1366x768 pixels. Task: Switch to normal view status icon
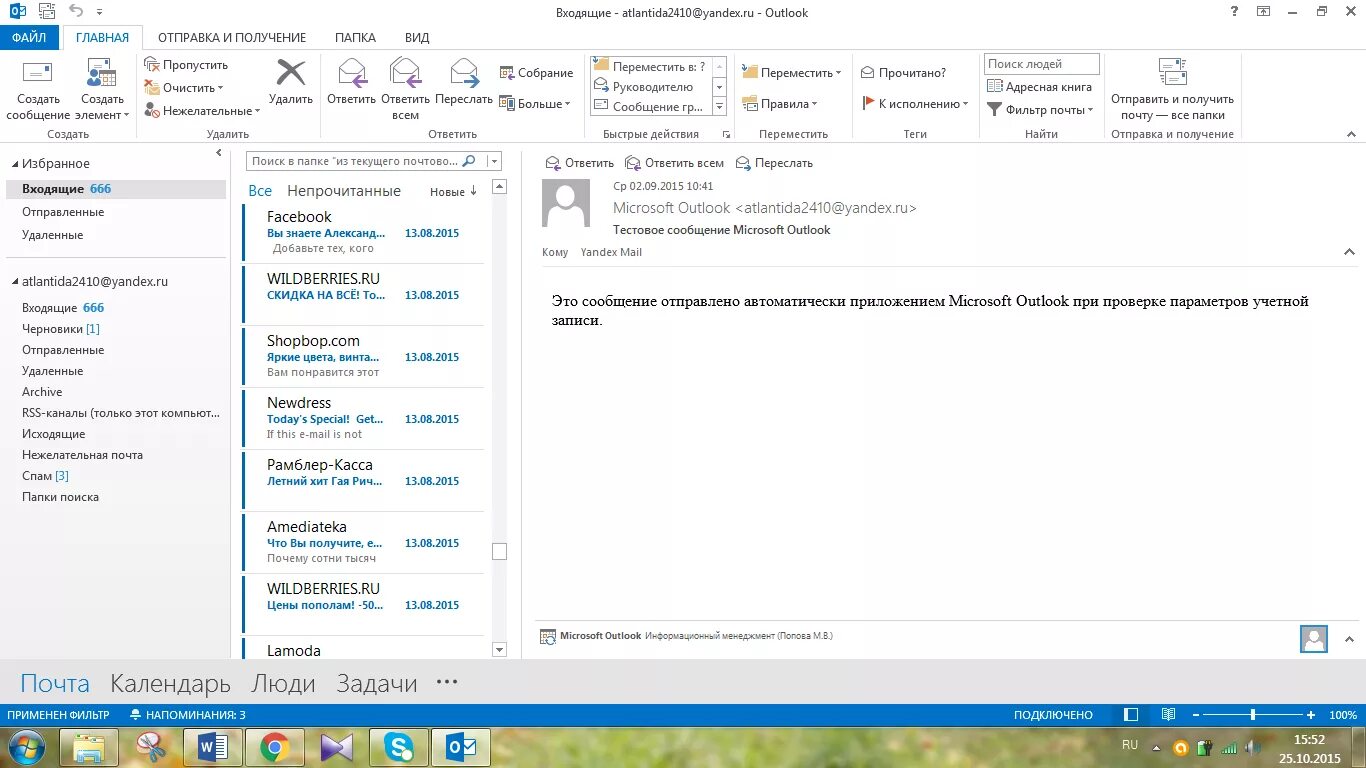[x=1131, y=715]
